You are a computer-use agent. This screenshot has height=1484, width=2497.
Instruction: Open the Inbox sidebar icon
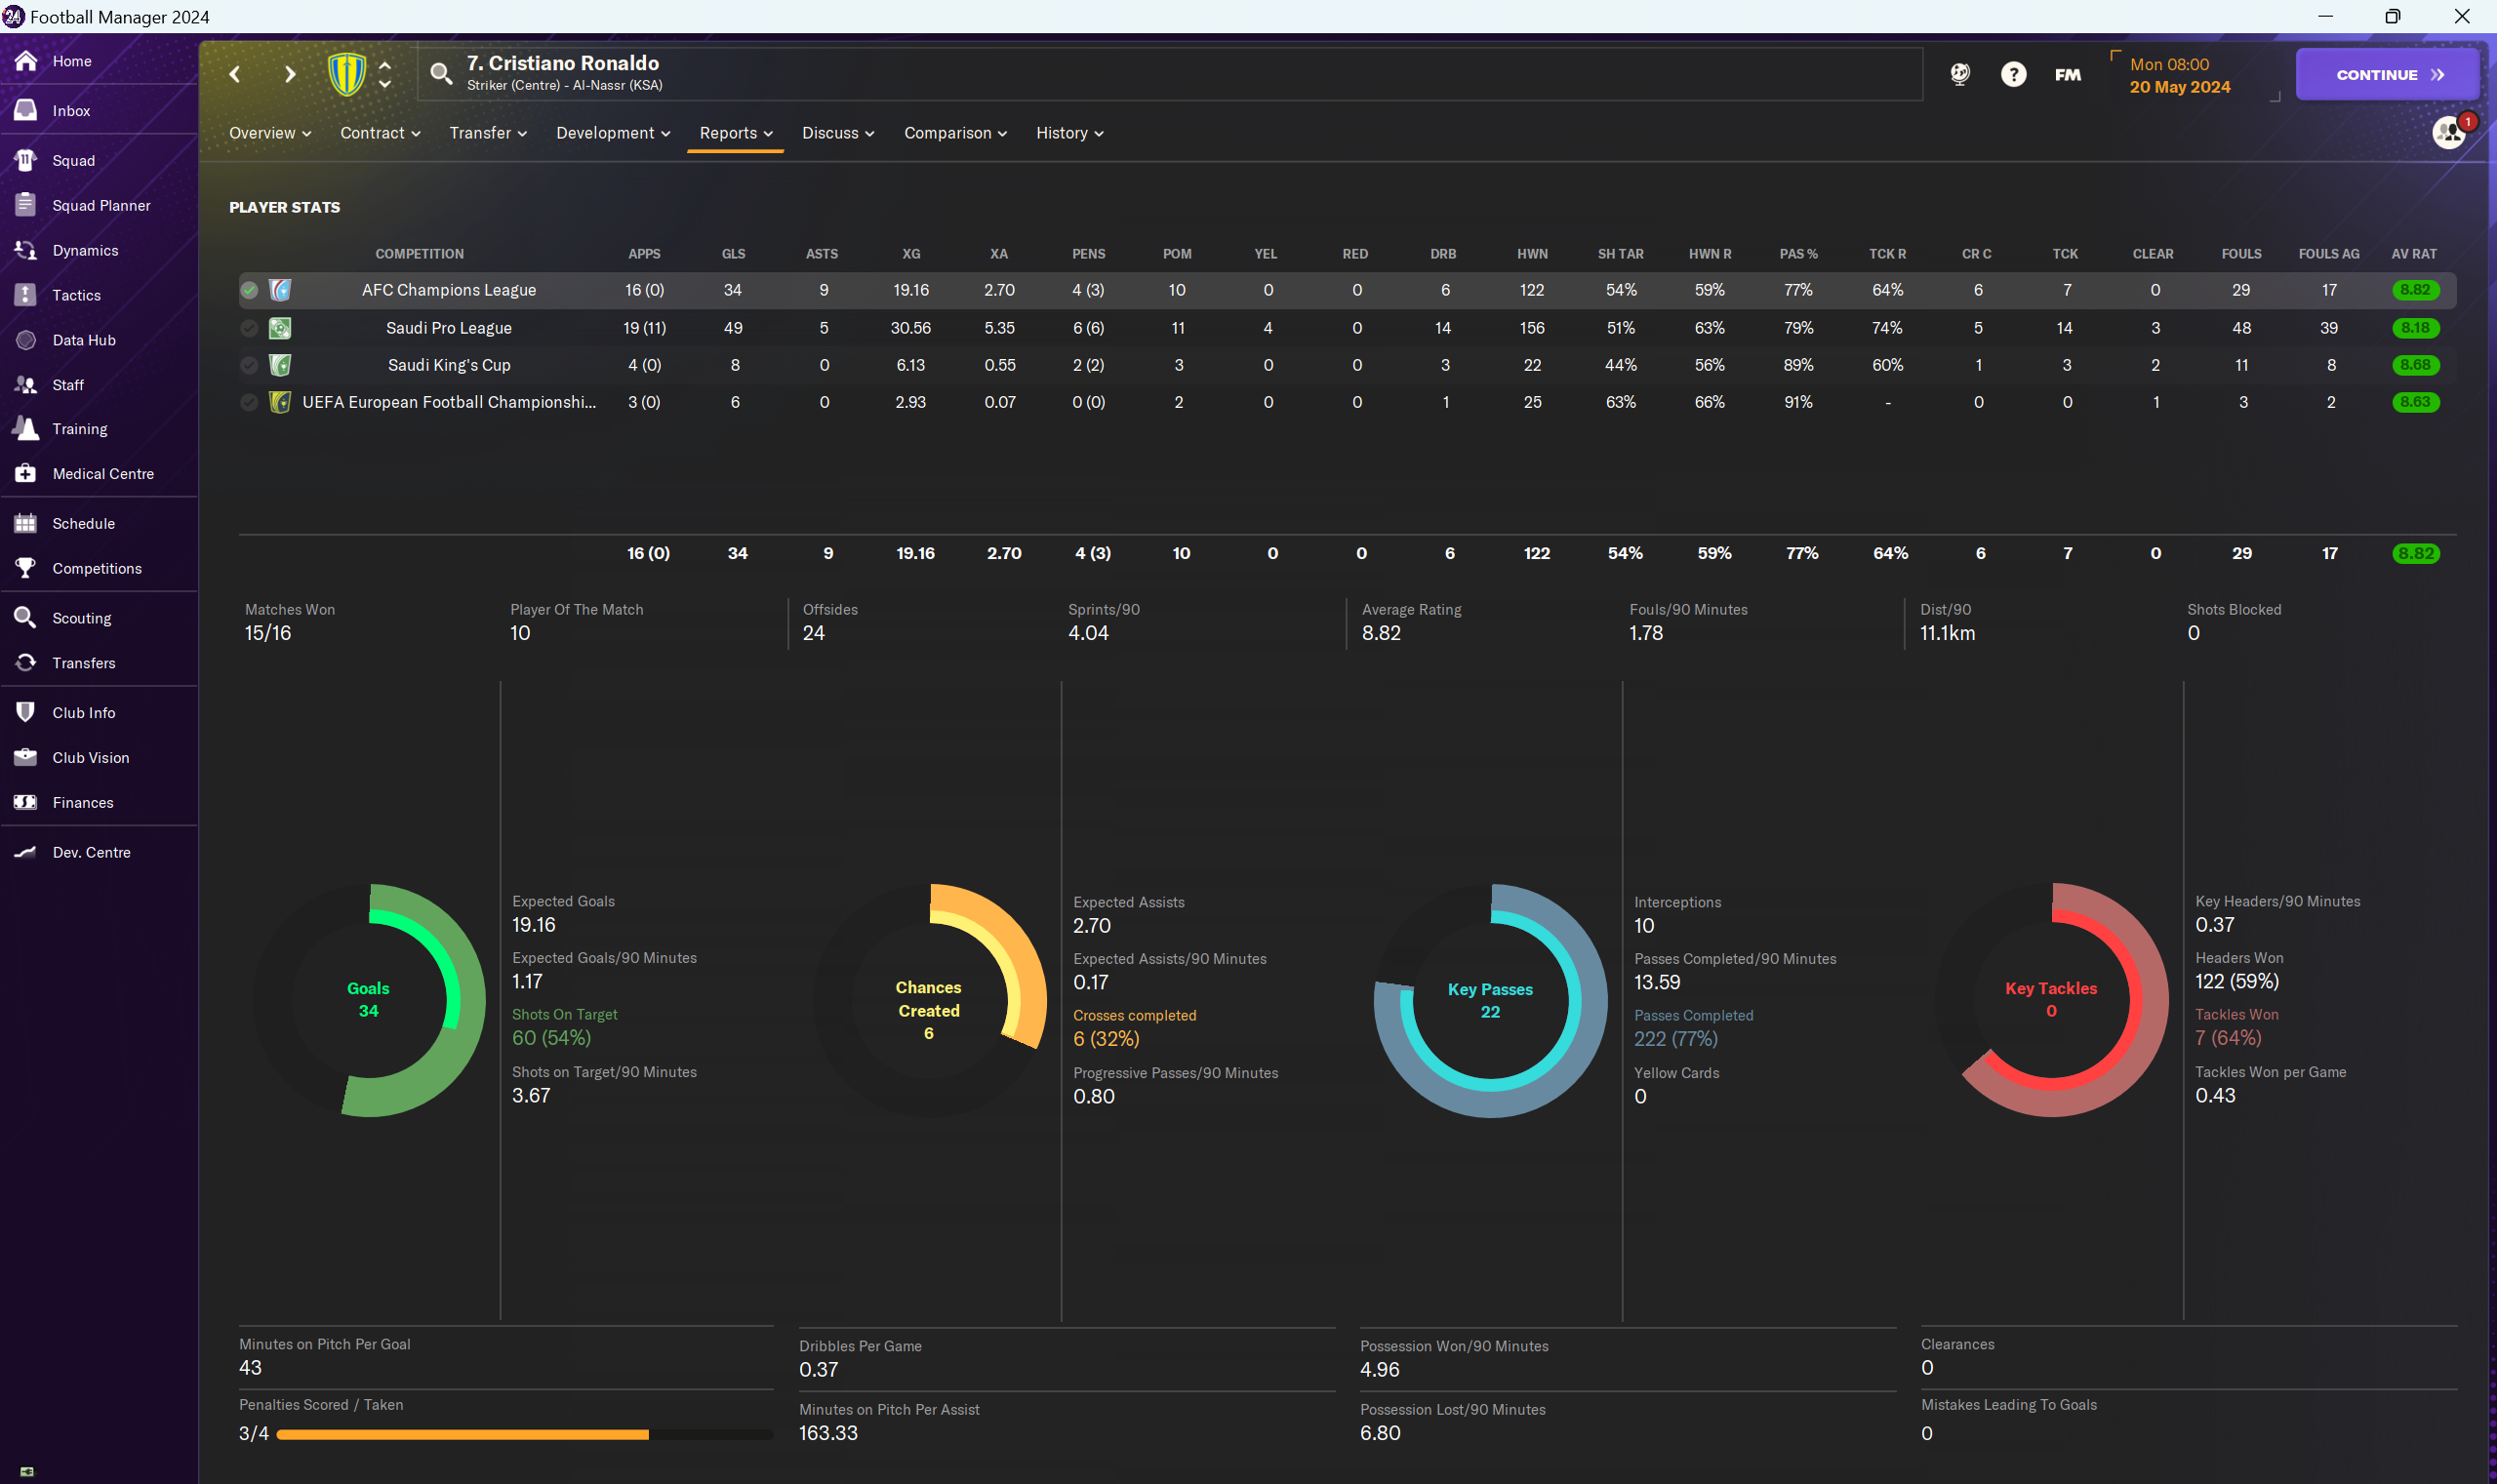click(x=26, y=110)
